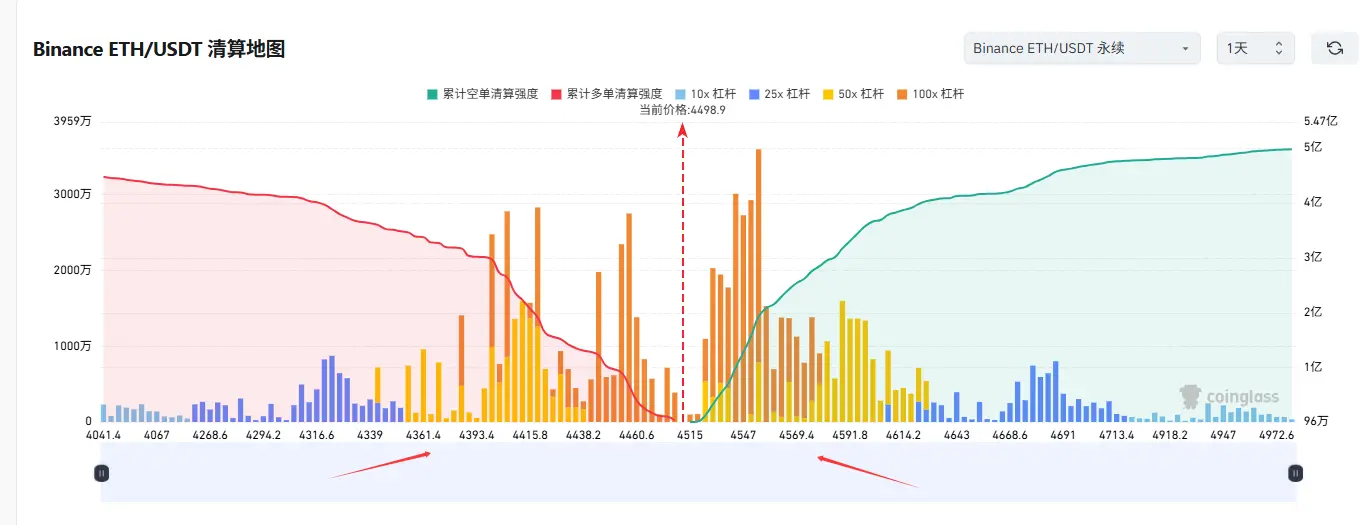Click the 4393.4 price axis label

point(477,435)
